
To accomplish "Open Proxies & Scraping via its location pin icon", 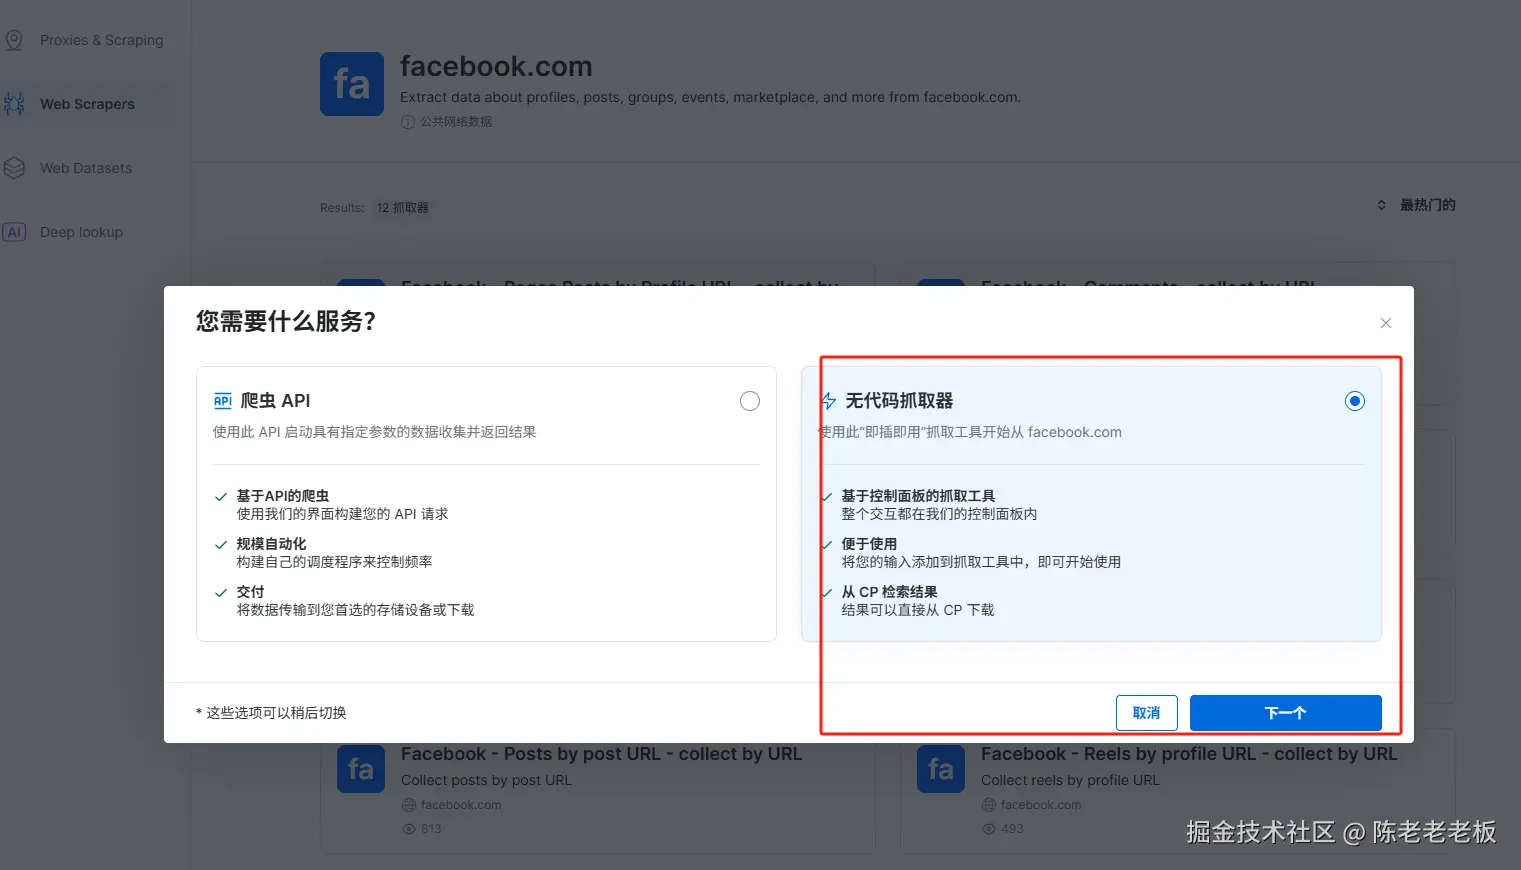I will [x=15, y=39].
